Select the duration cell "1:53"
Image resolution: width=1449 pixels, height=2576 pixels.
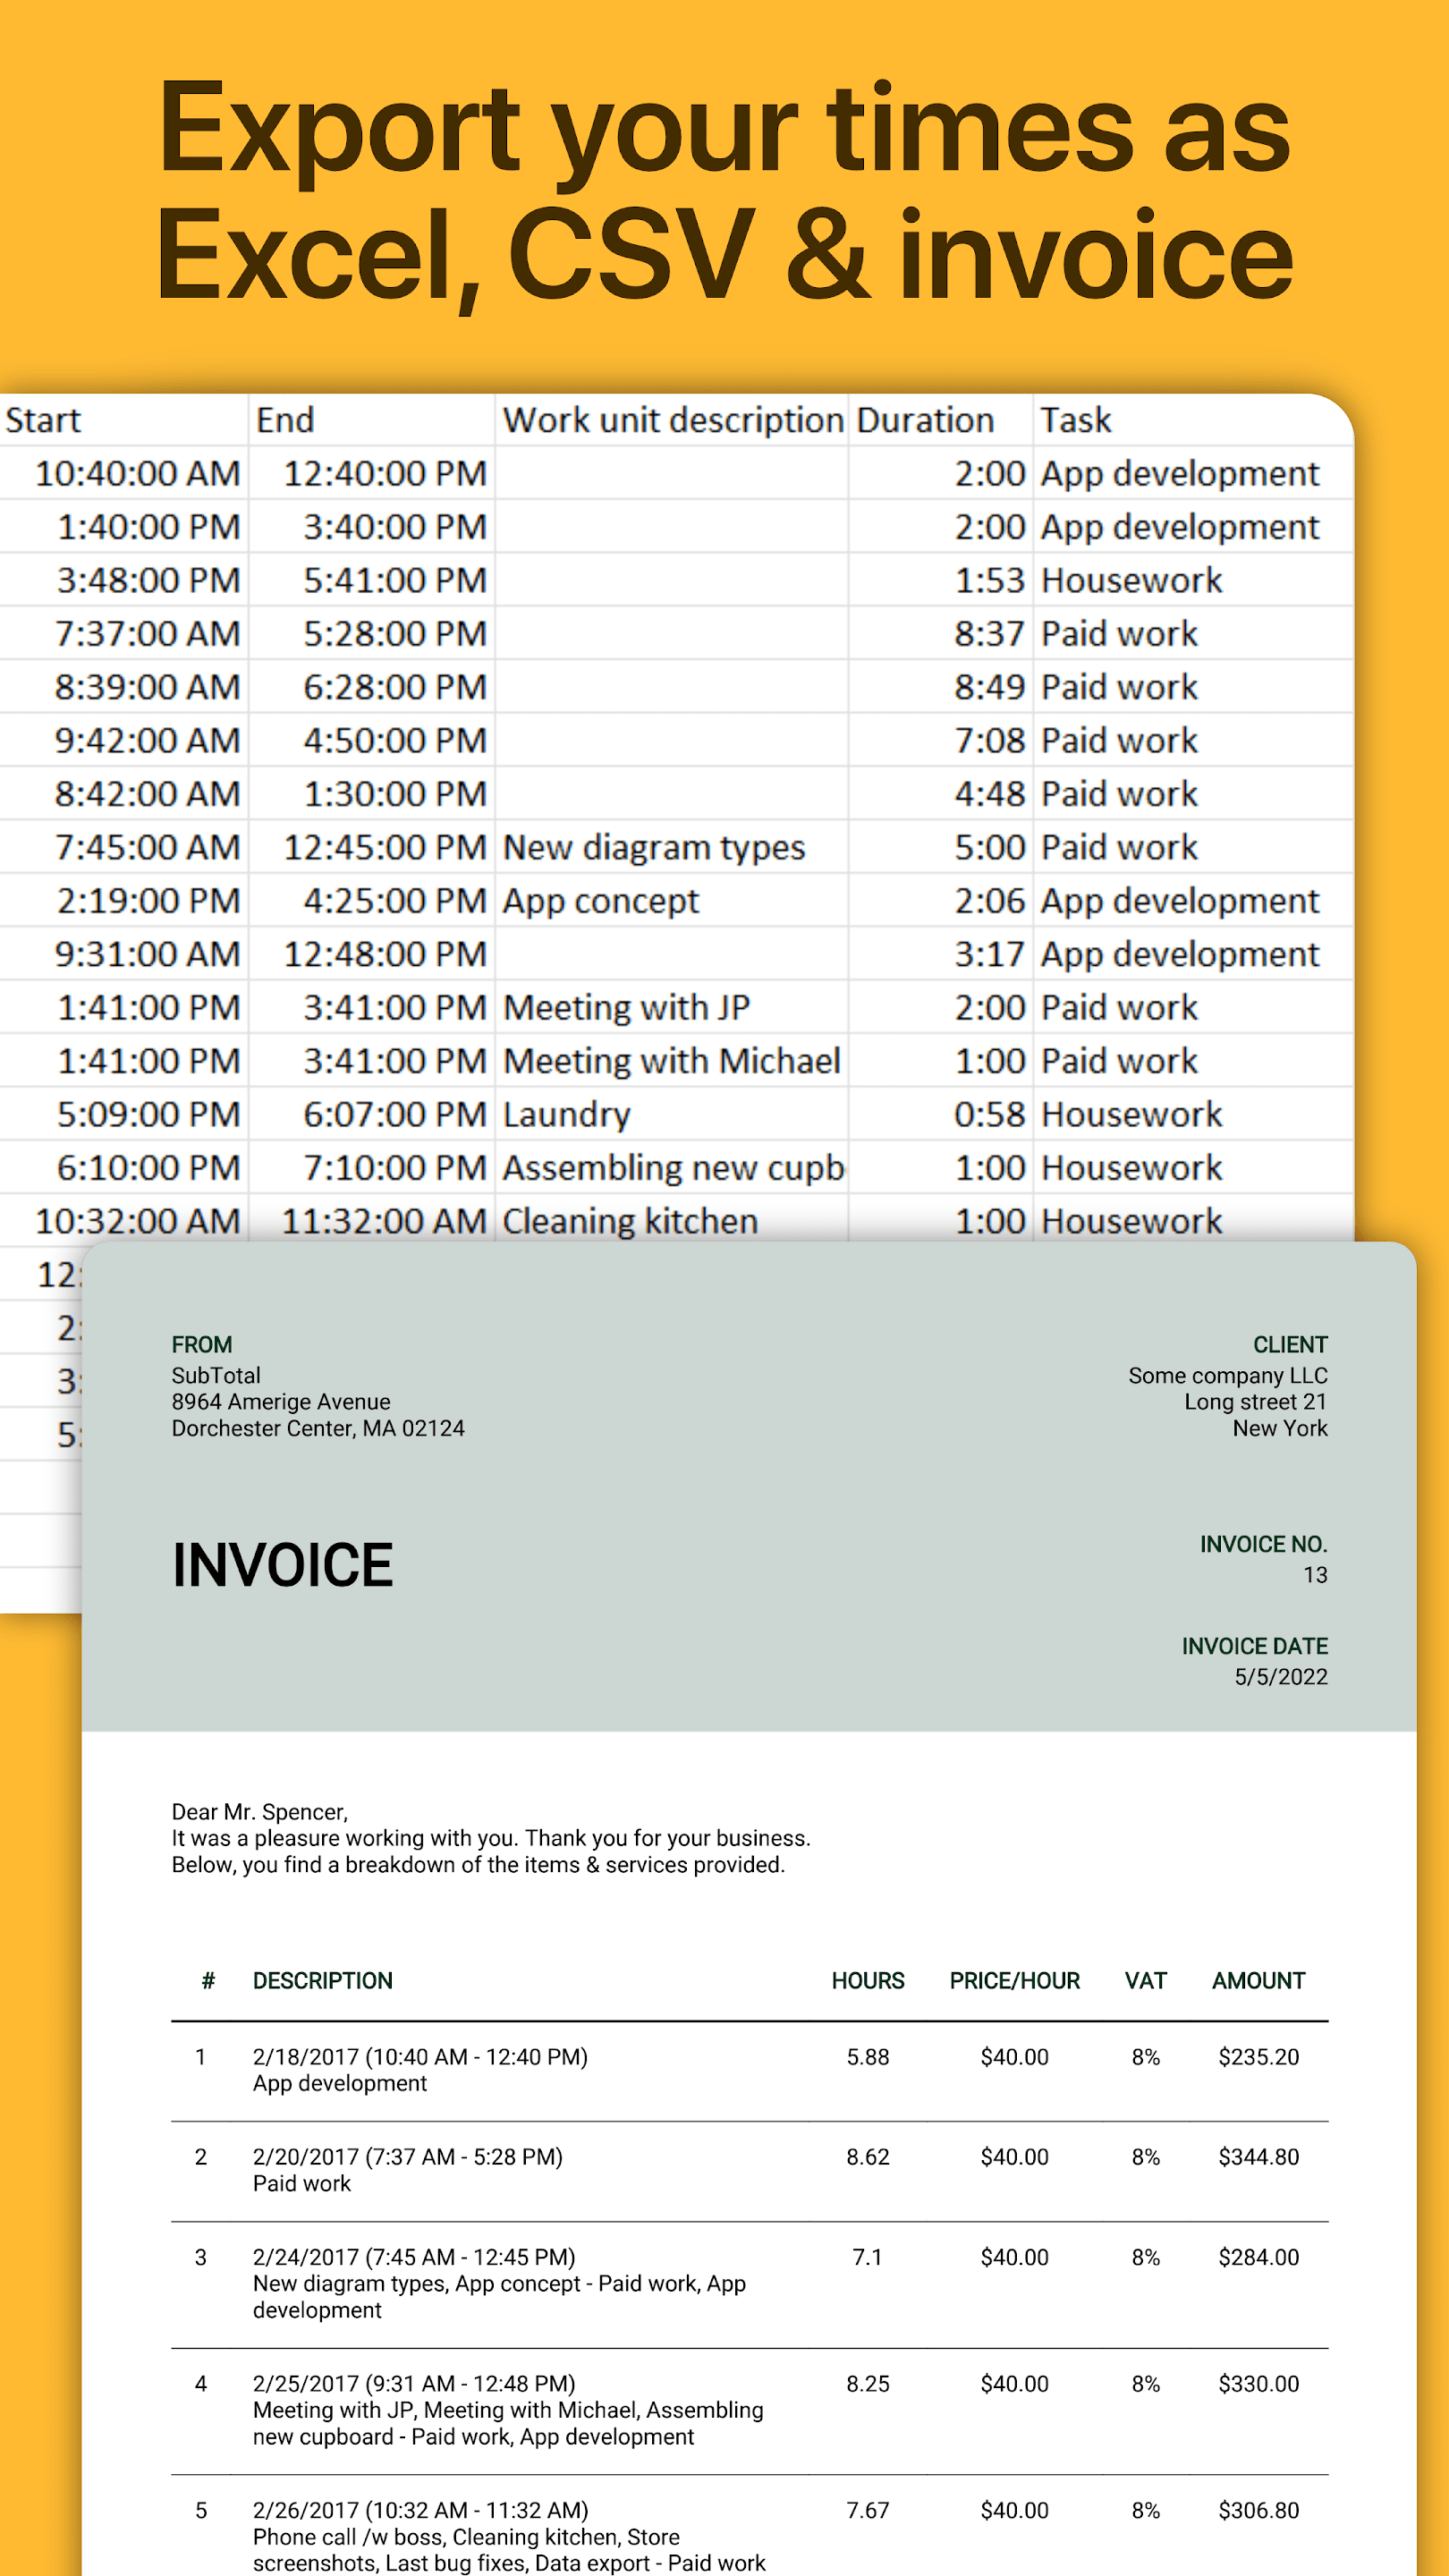(x=990, y=580)
